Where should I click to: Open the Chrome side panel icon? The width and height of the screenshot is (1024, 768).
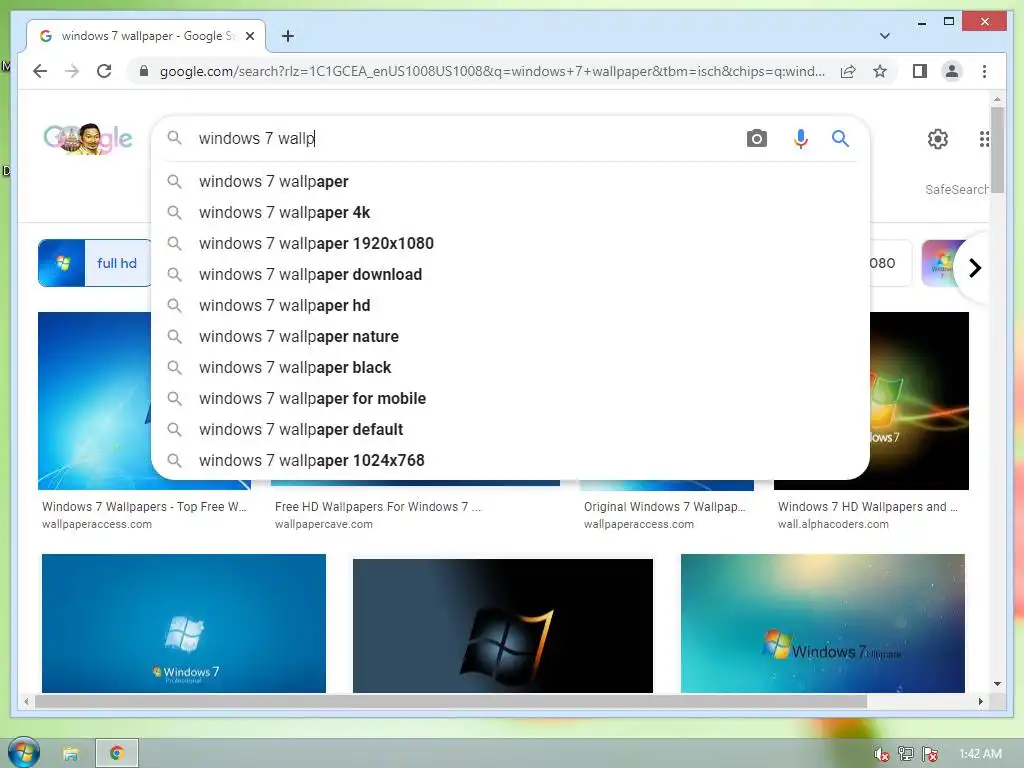[920, 71]
